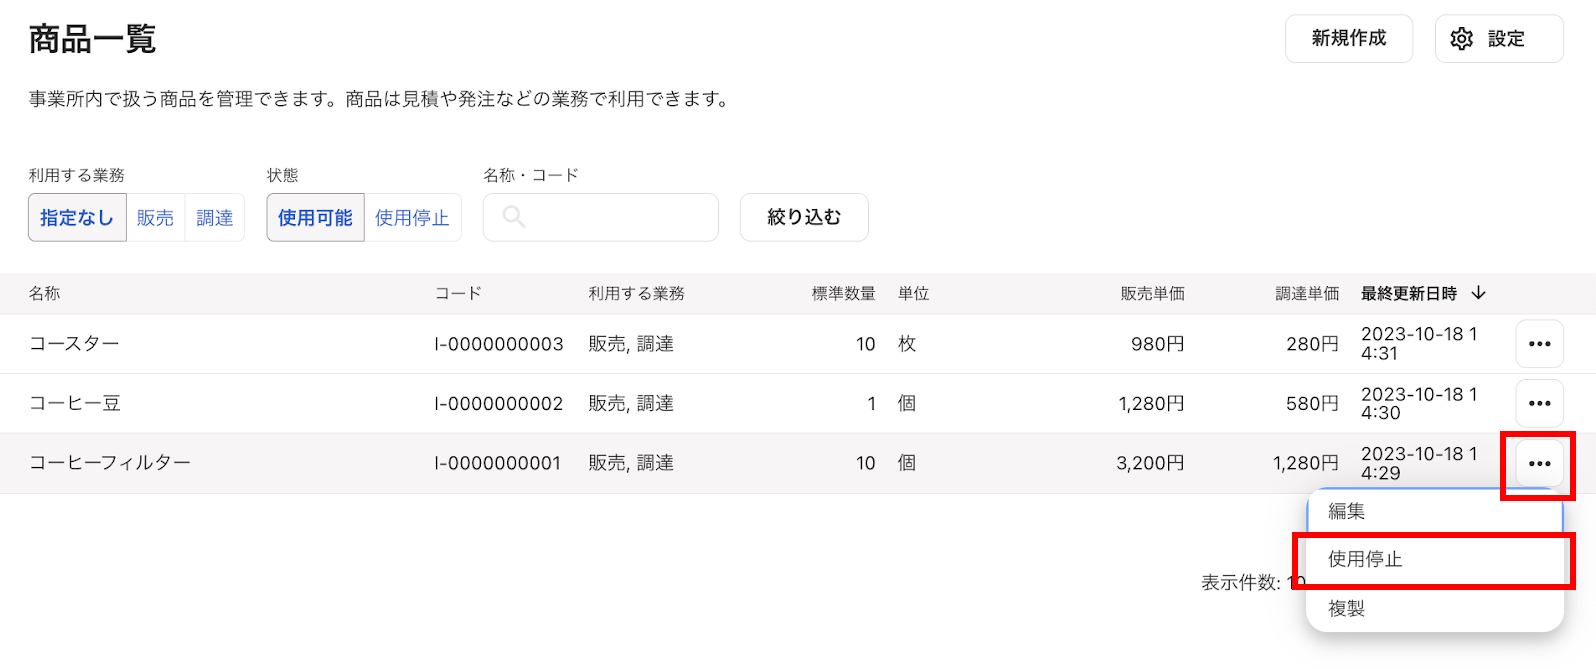1596x669 pixels.
Task: Click the 名称 column header
Action: tap(44, 293)
